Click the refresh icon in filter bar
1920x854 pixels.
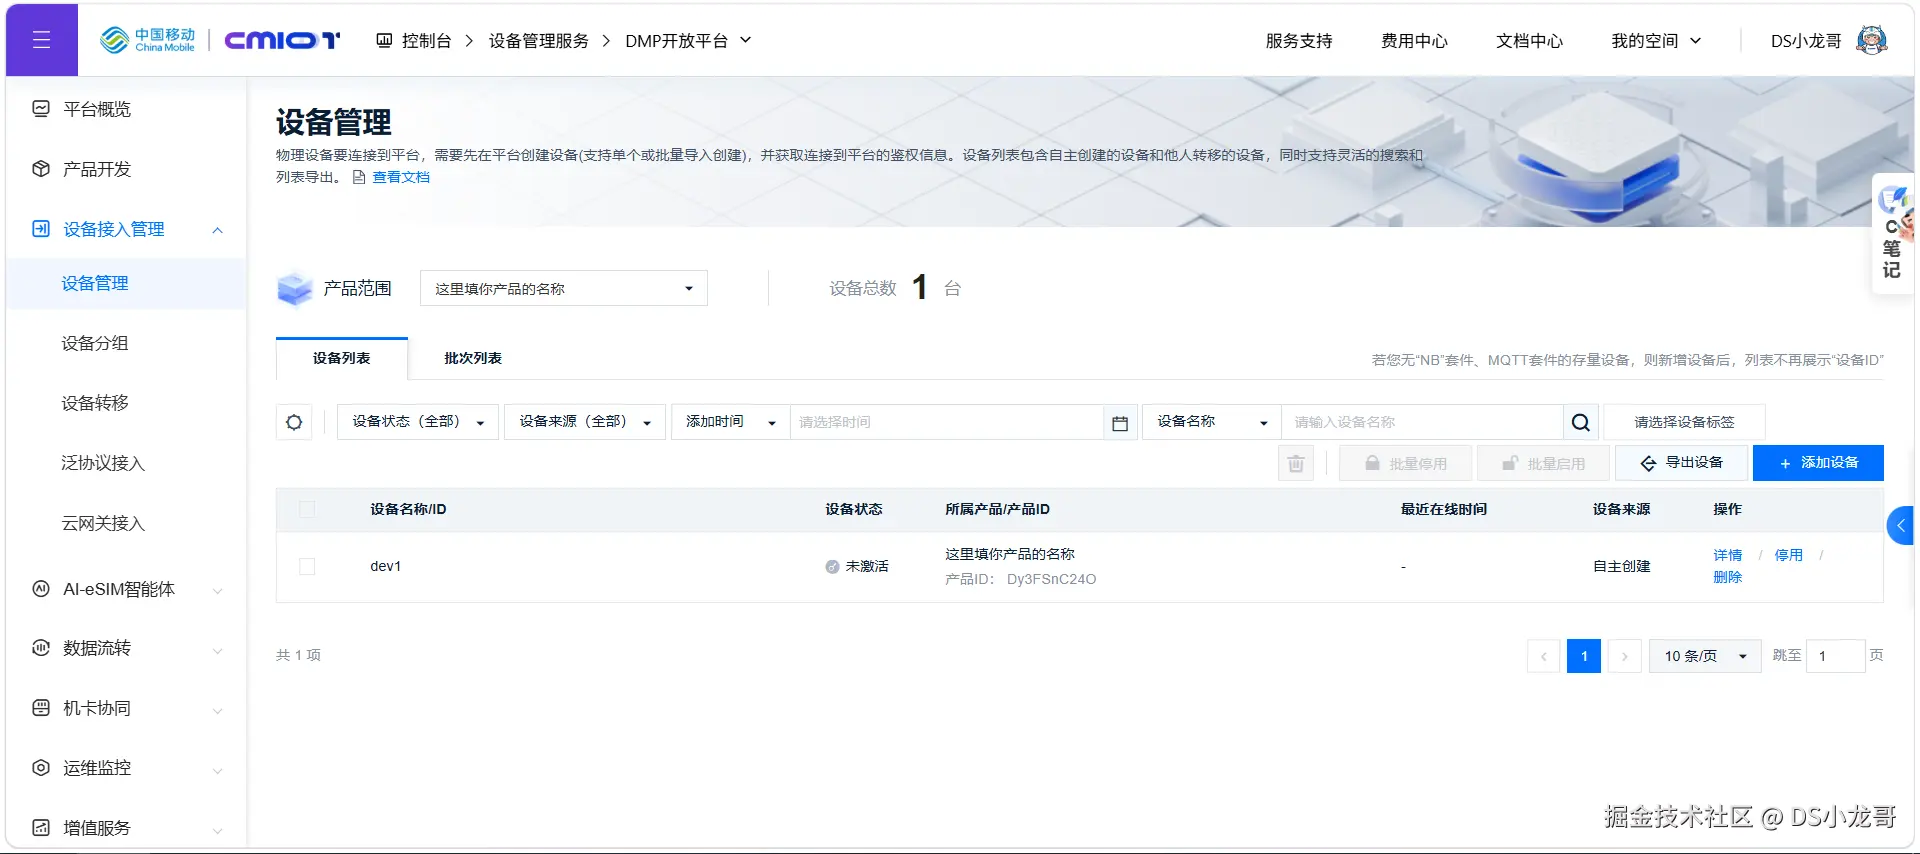pos(294,422)
